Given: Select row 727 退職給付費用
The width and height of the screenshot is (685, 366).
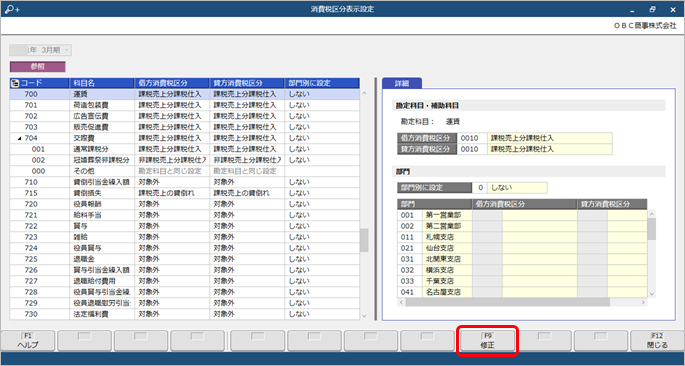Looking at the screenshot, I should pos(185,281).
